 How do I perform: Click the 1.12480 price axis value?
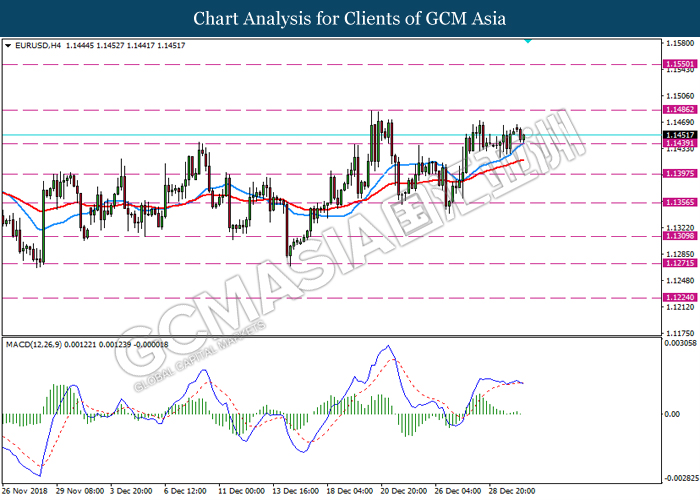680,281
